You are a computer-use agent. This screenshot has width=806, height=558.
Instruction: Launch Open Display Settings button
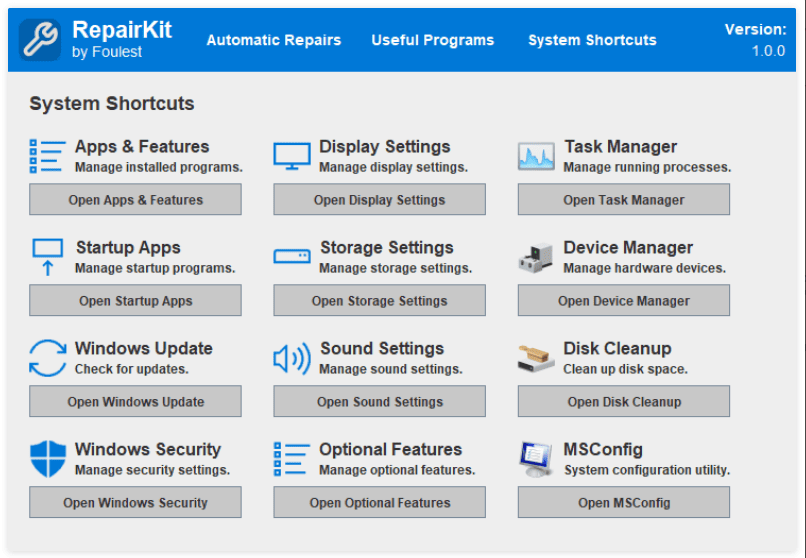pyautogui.click(x=379, y=199)
